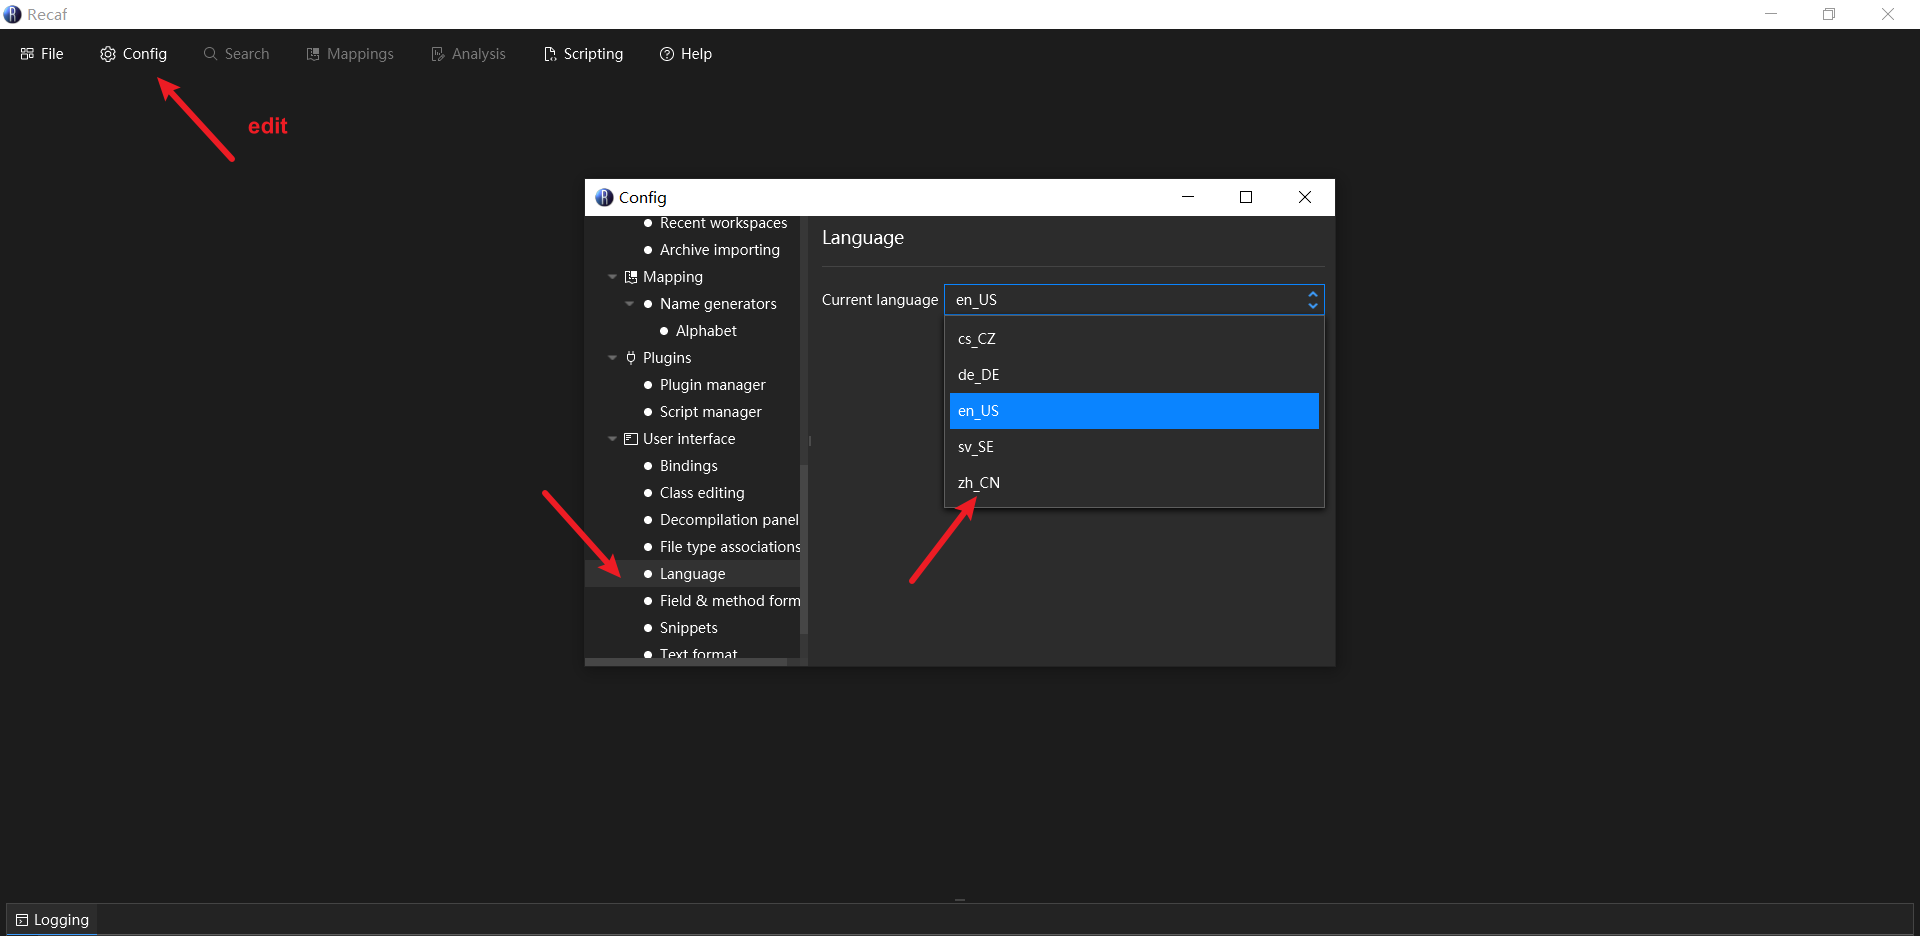
Task: Click the Plugins plug icon
Action: [x=631, y=358]
